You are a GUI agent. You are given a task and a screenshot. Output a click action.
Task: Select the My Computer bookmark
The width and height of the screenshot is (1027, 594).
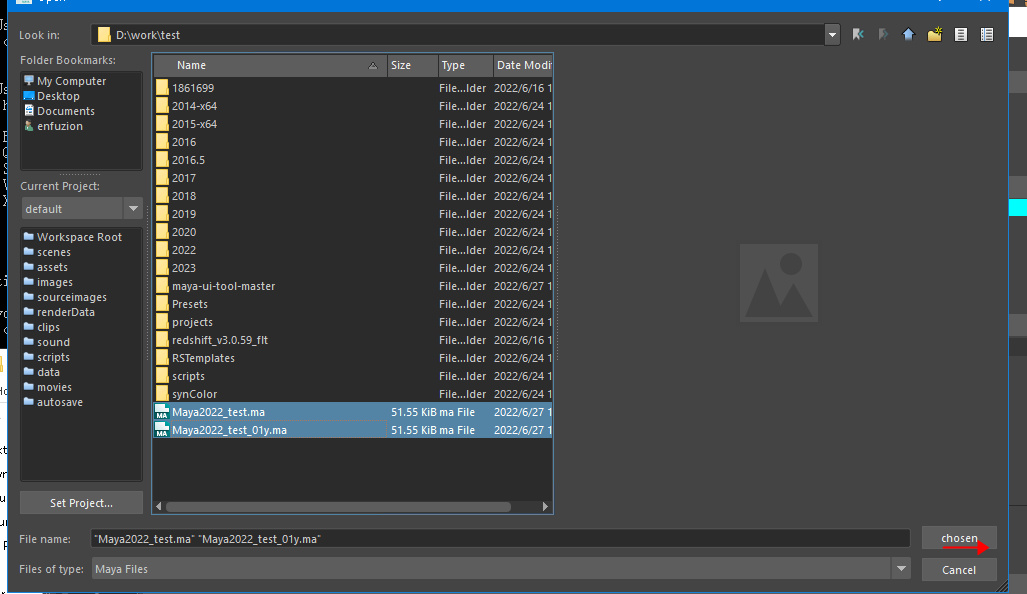coord(71,81)
